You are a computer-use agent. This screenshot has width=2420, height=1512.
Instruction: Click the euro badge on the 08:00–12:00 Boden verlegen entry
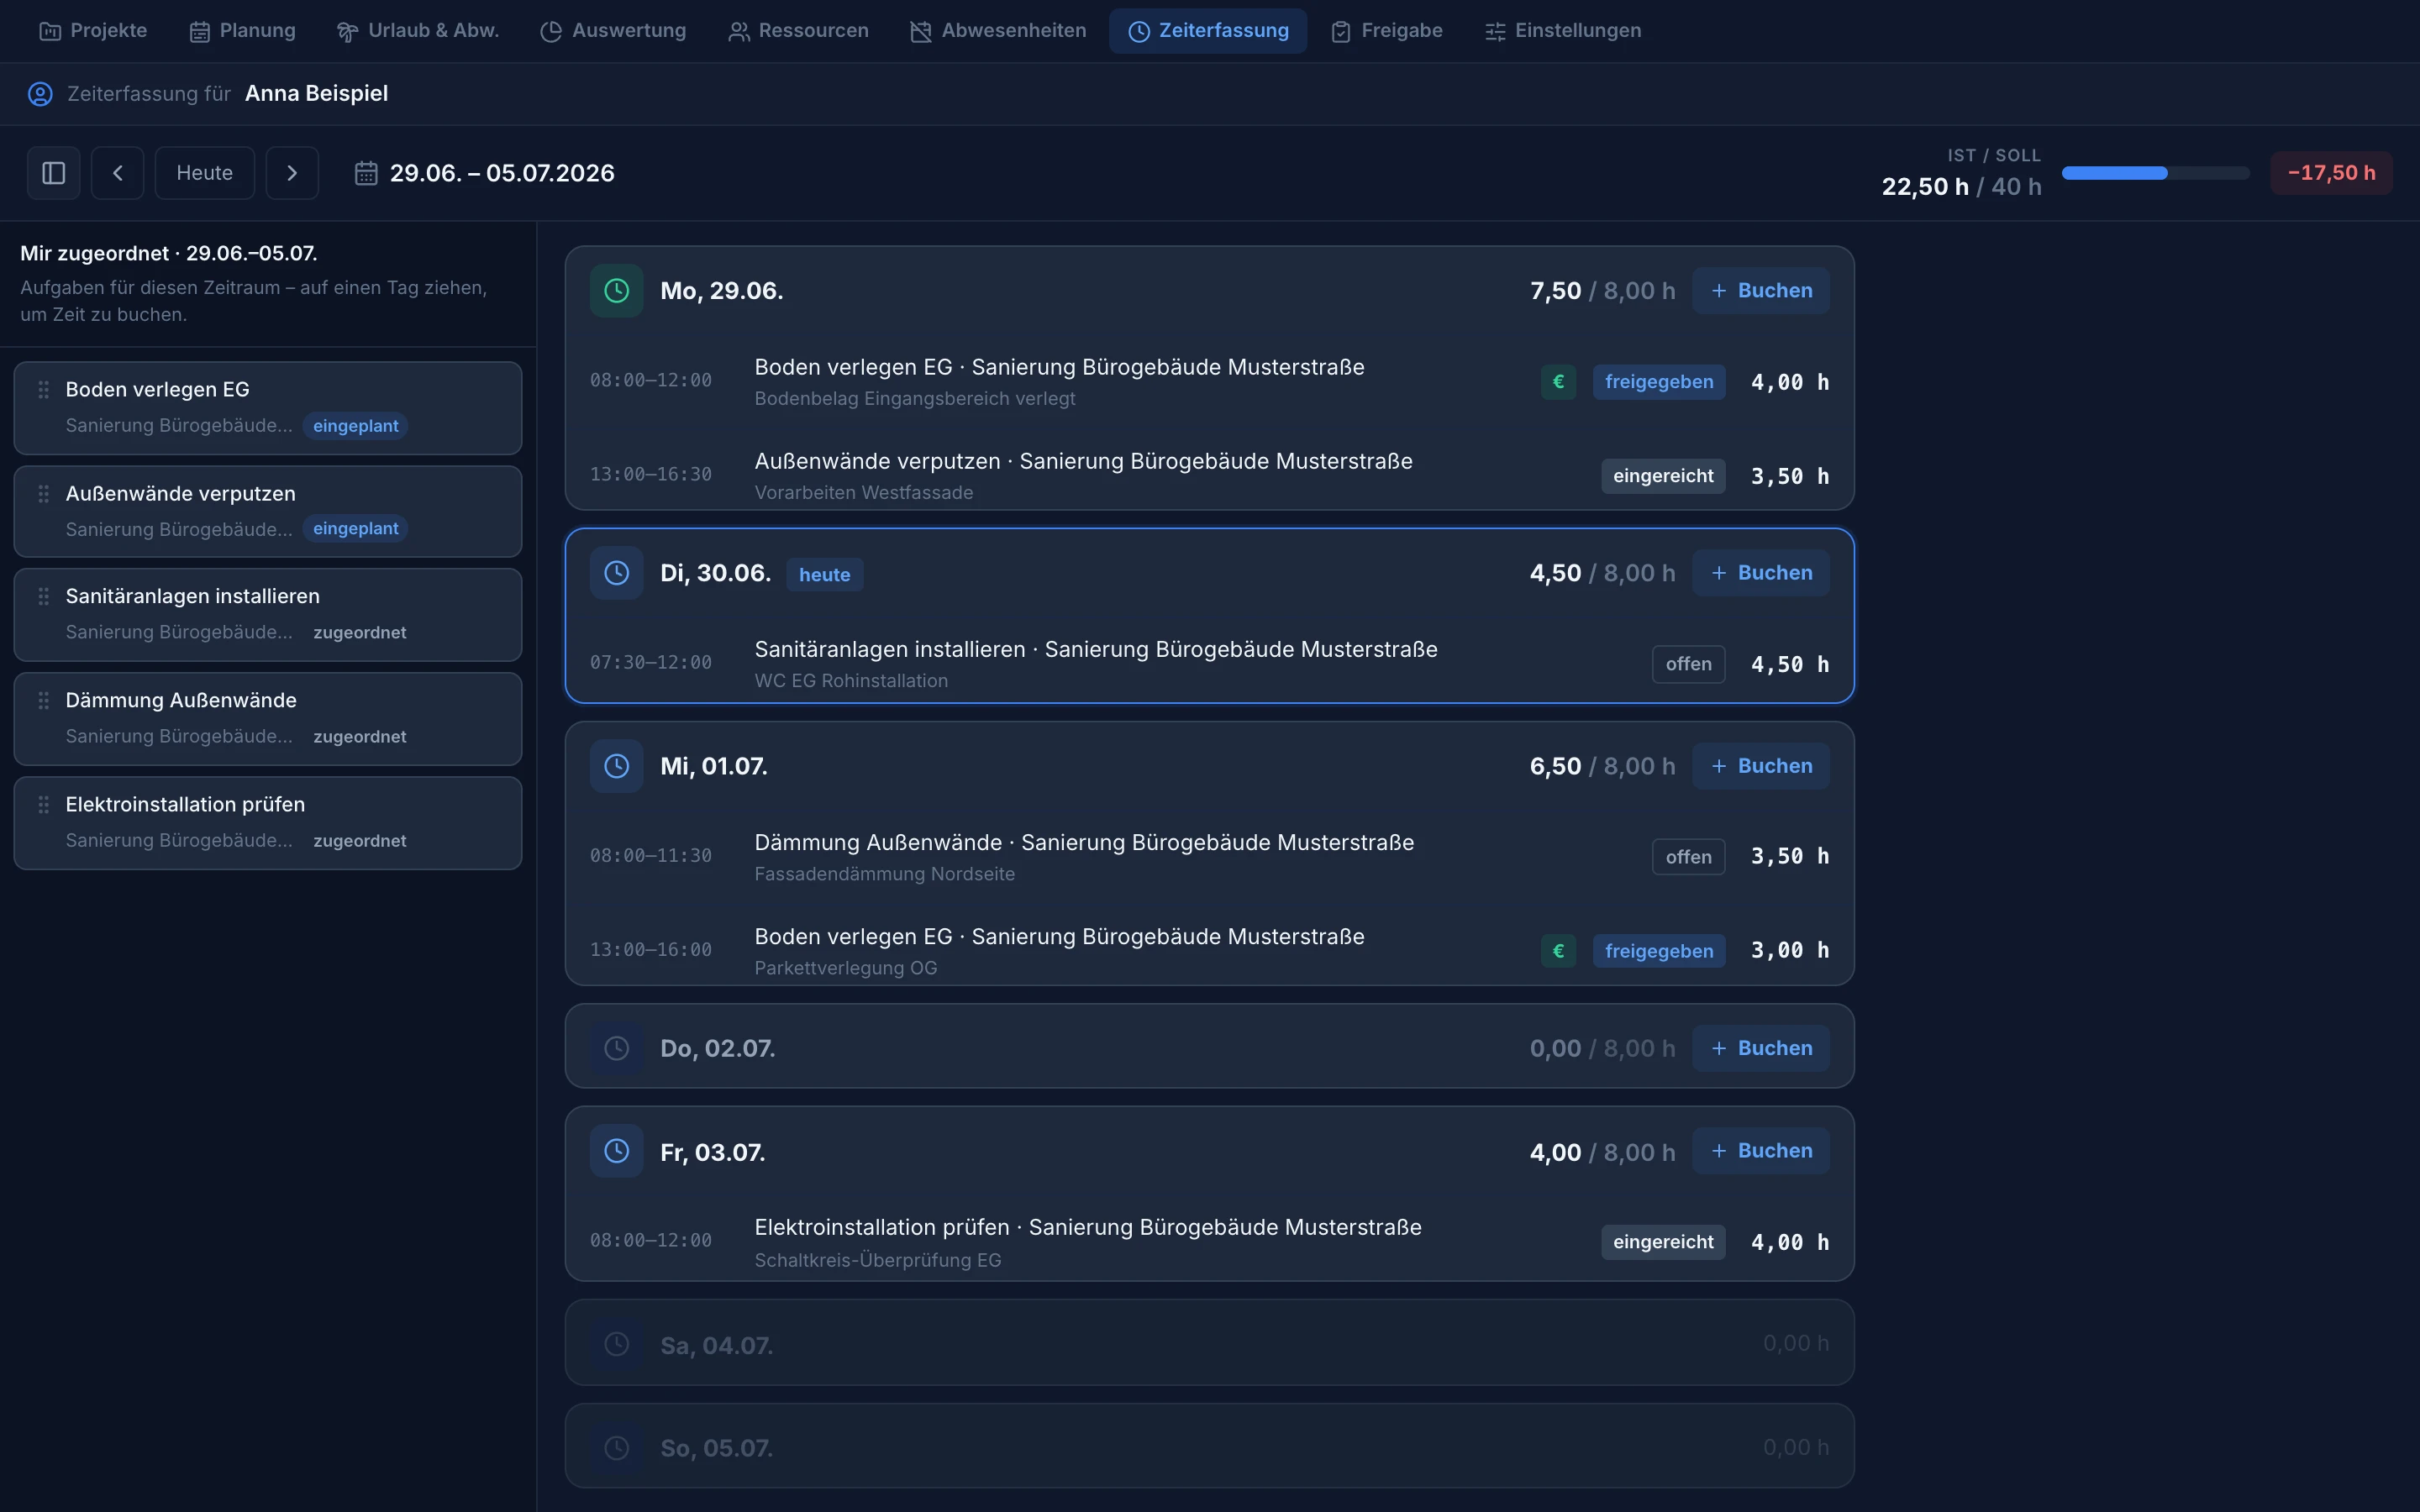coord(1558,382)
